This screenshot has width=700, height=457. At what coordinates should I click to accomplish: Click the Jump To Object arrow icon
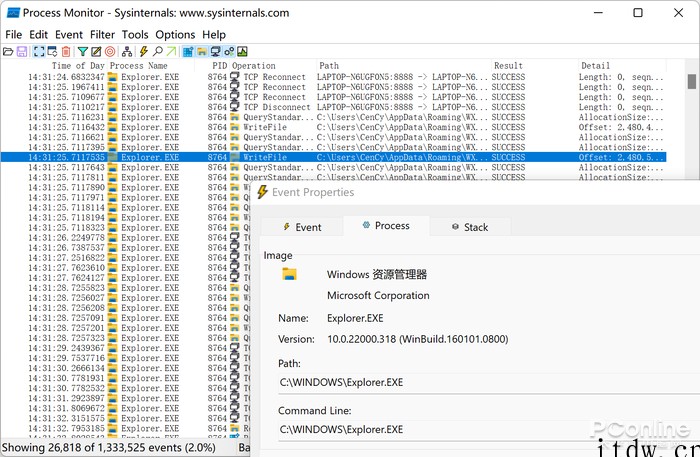point(171,52)
